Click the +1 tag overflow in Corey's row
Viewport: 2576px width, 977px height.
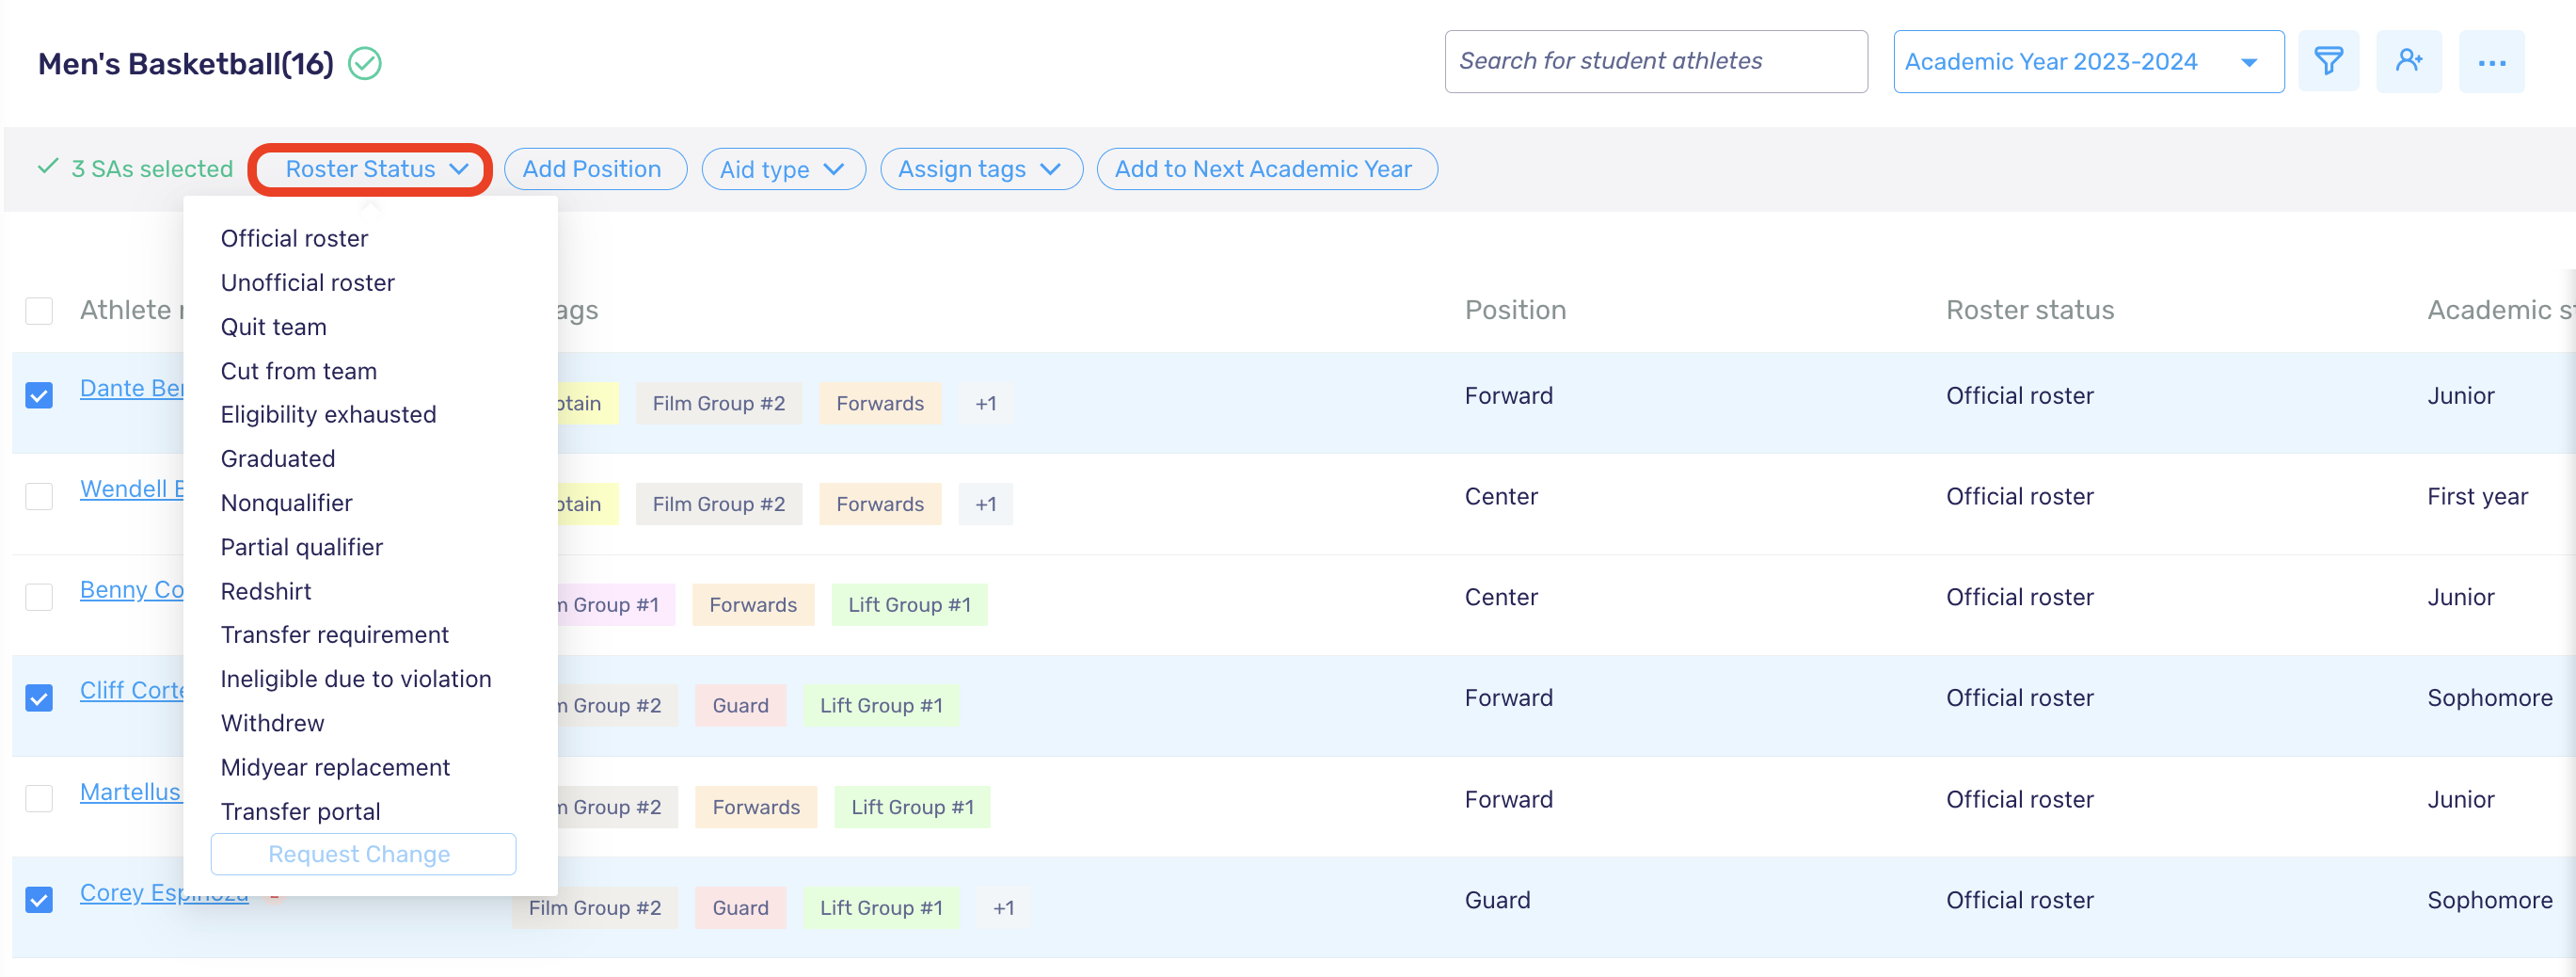(x=1004, y=907)
